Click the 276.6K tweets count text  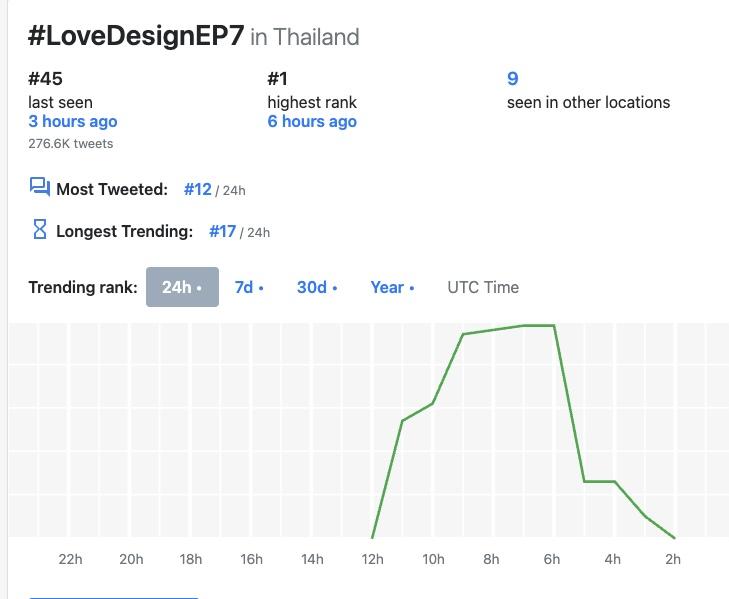(x=71, y=144)
